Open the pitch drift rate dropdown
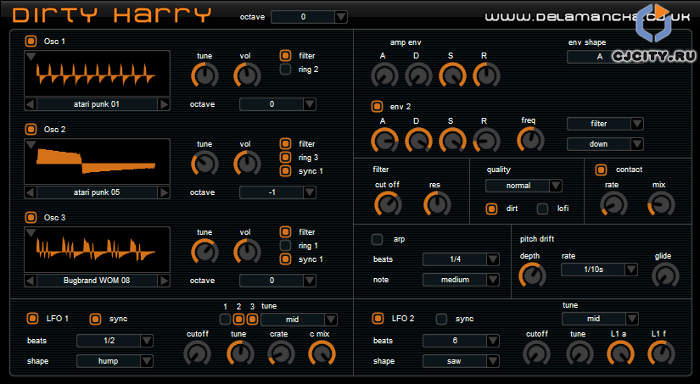Screen dimensions: 700x384 click(599, 269)
